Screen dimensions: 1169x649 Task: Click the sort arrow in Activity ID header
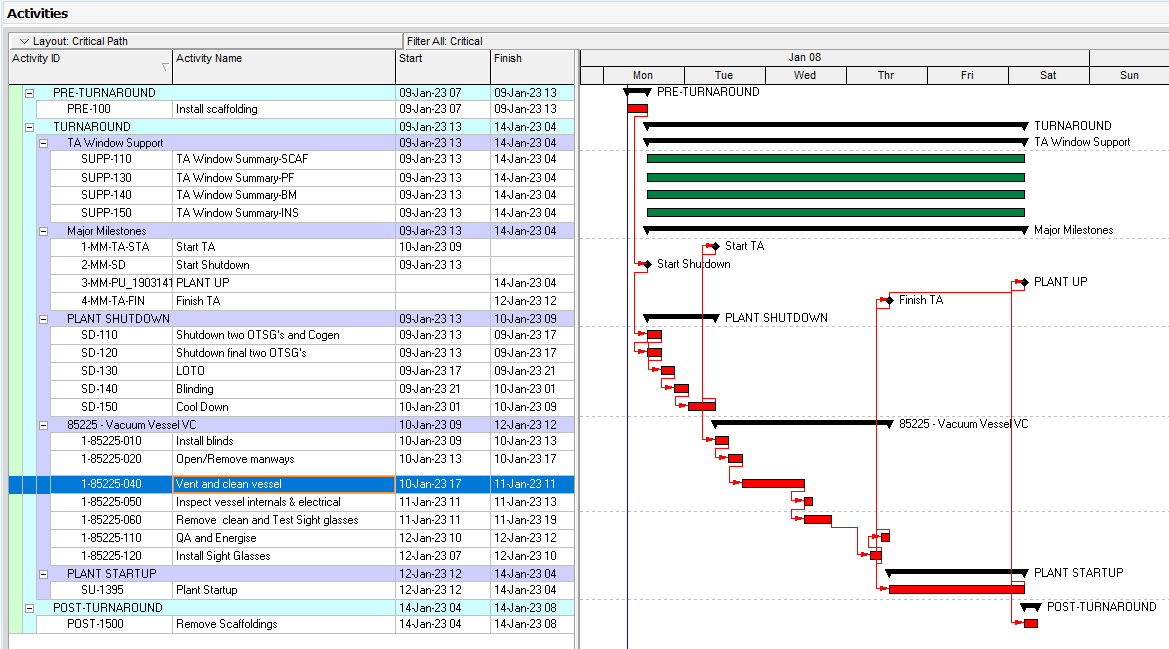pyautogui.click(x=165, y=68)
